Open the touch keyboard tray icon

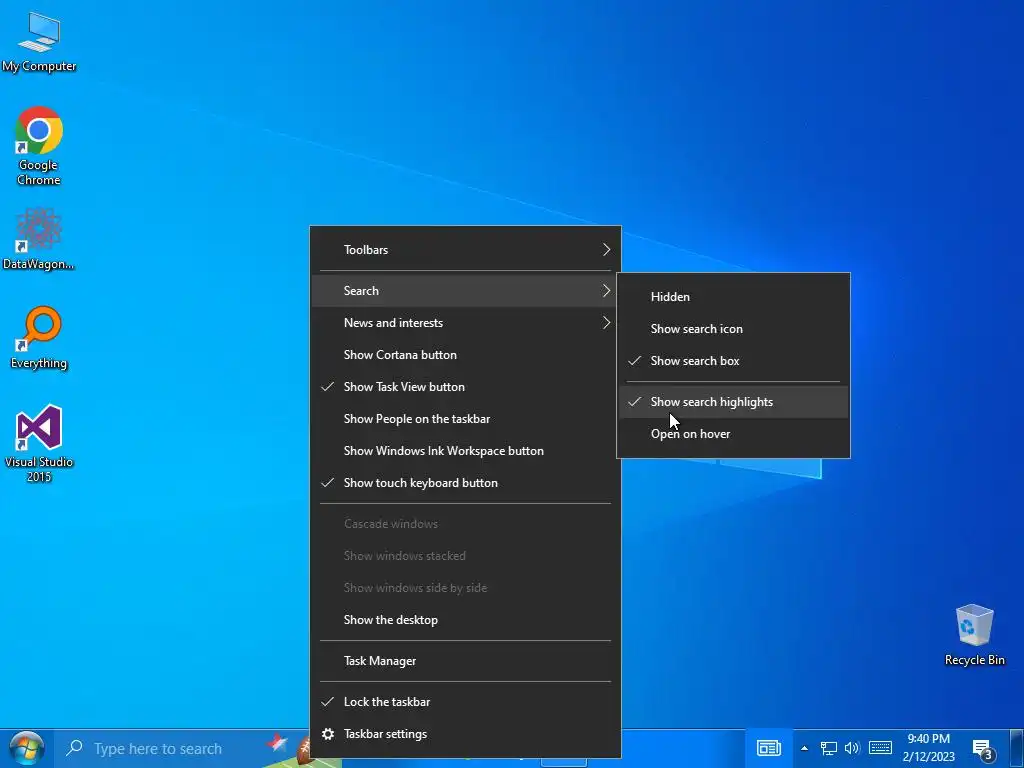click(880, 748)
